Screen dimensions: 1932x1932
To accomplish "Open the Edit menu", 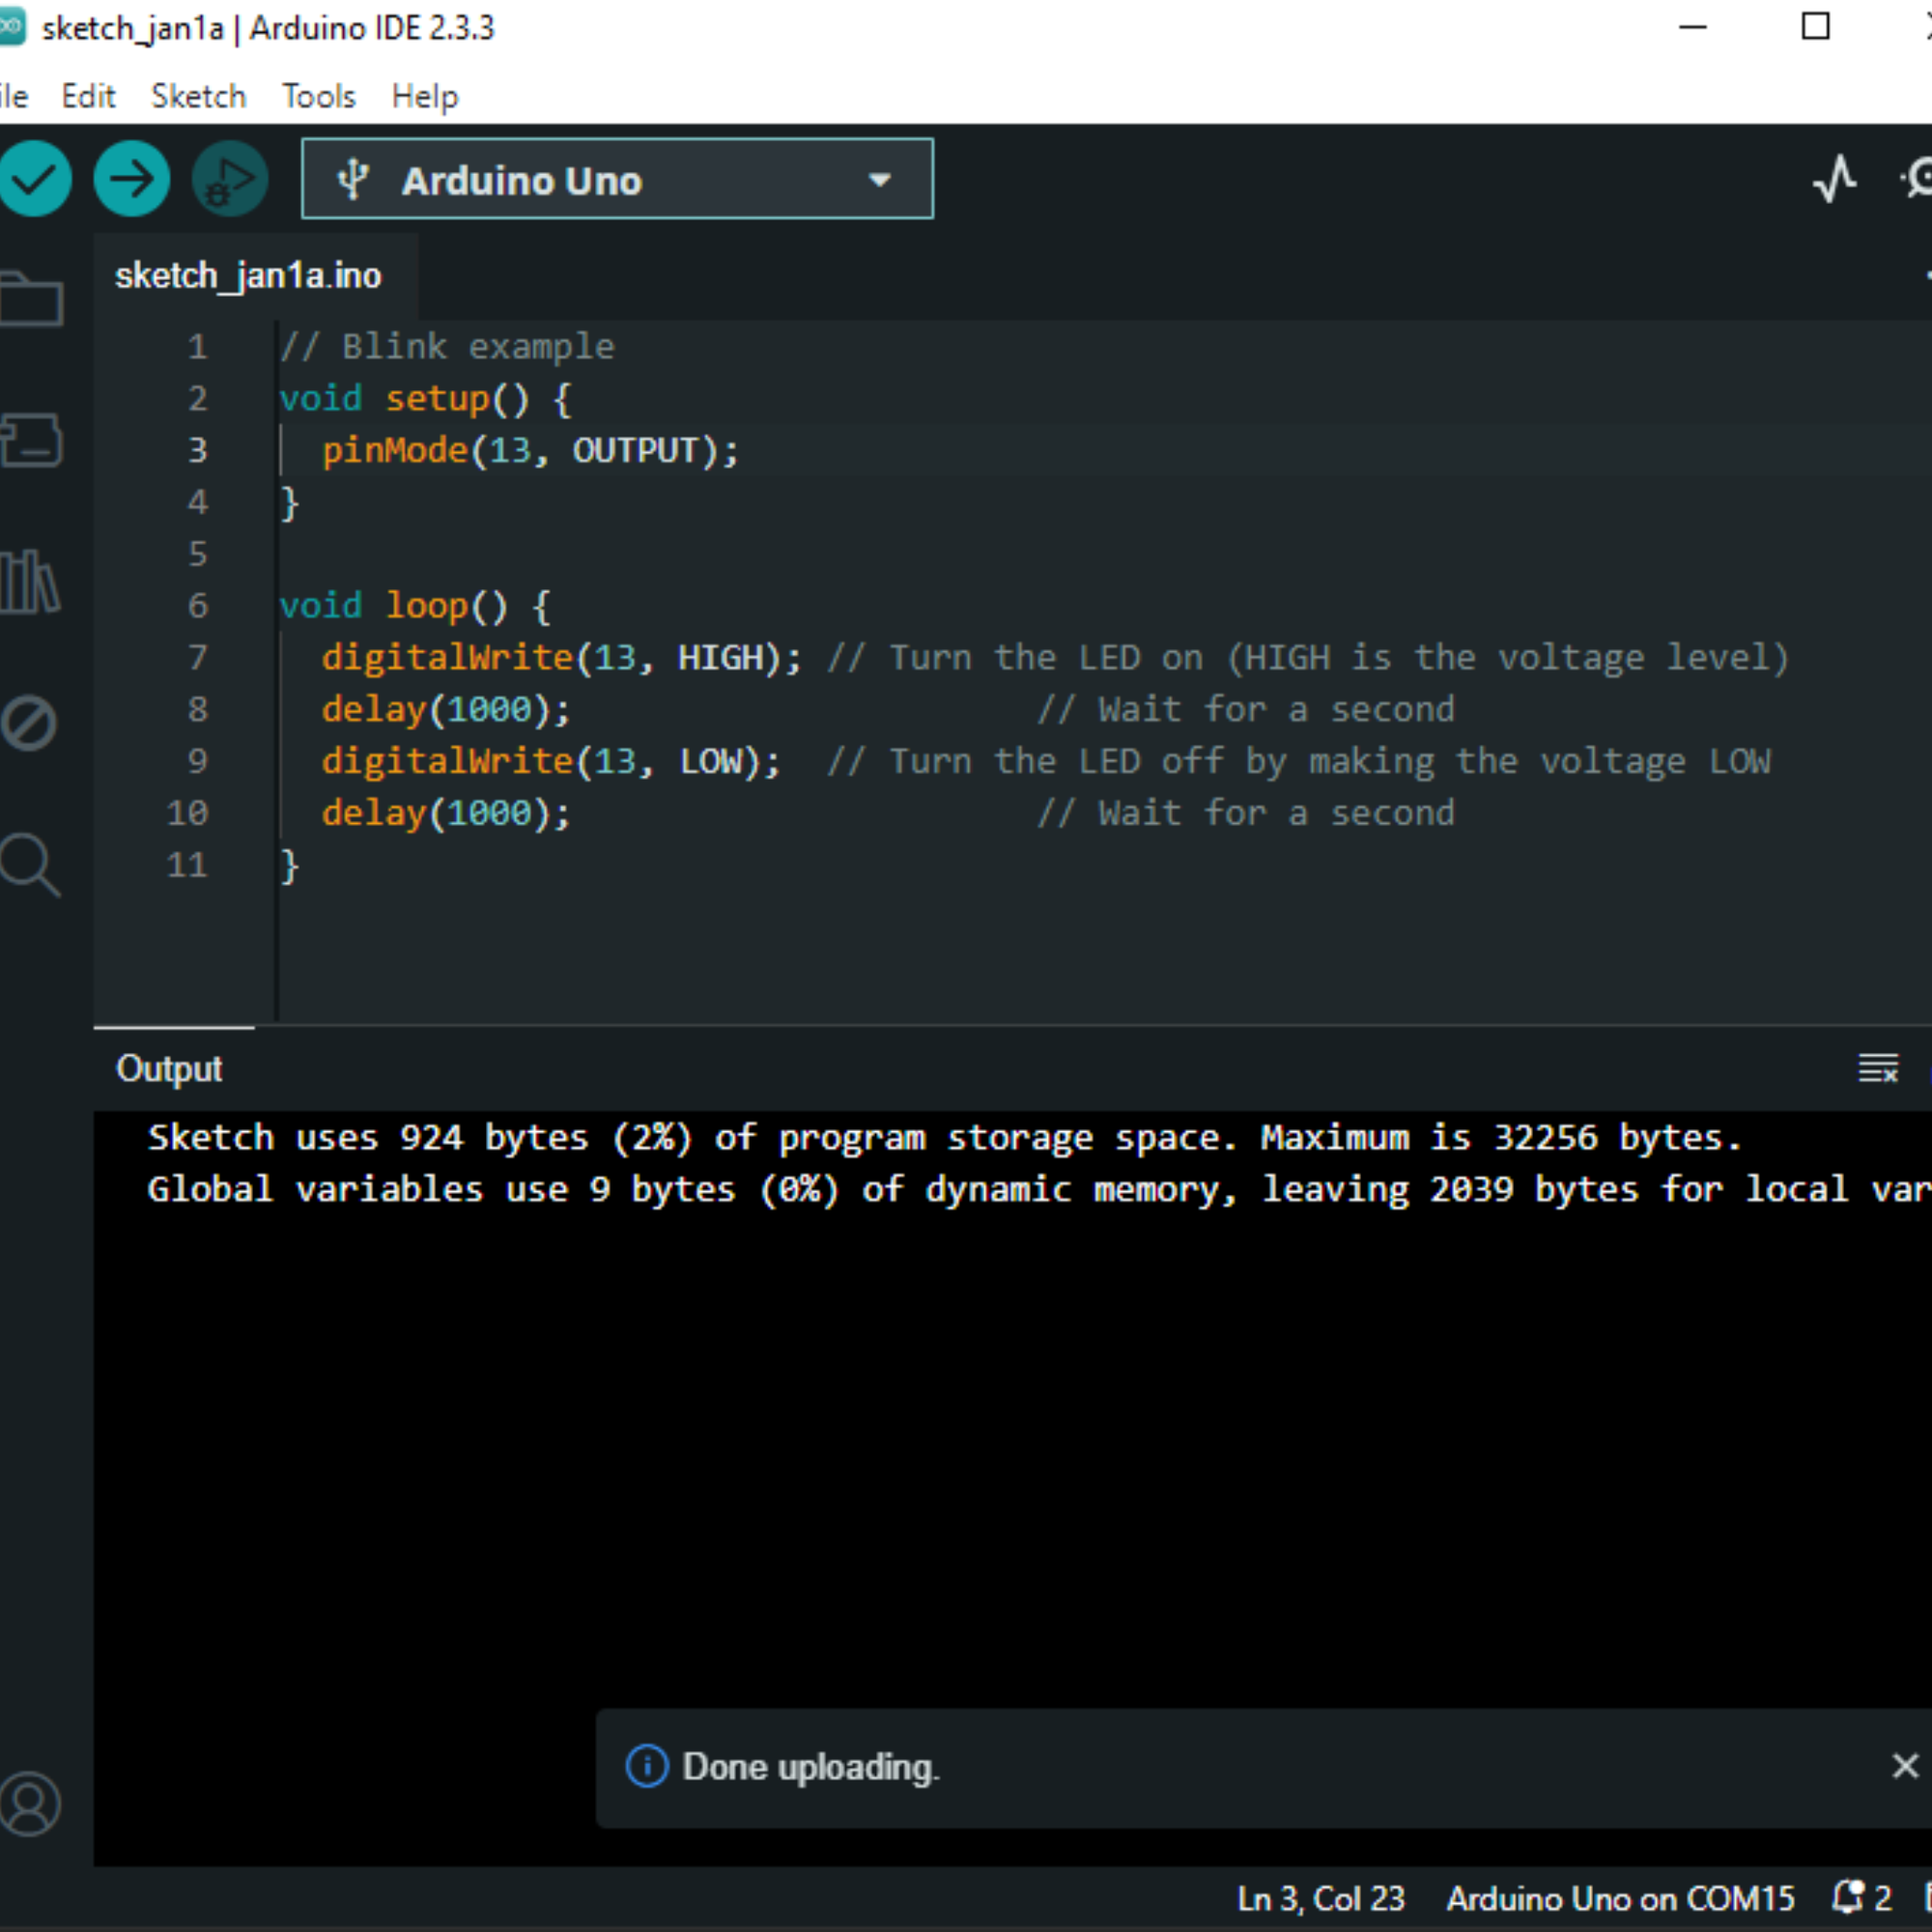I will click(88, 96).
